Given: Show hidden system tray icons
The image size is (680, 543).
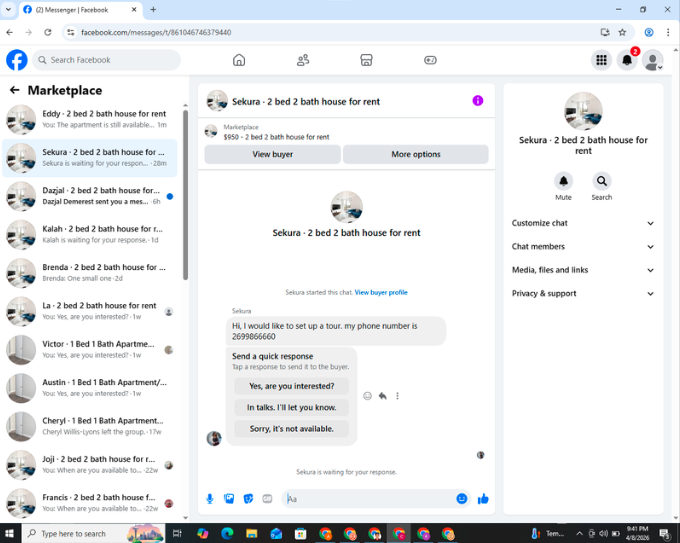Looking at the screenshot, I should pyautogui.click(x=579, y=533).
